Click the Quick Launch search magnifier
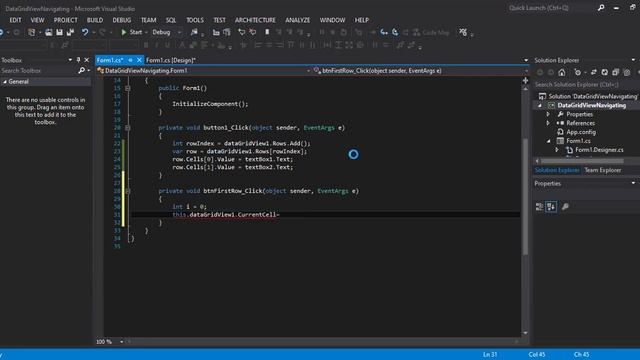The image size is (640, 360). (x=601, y=8)
